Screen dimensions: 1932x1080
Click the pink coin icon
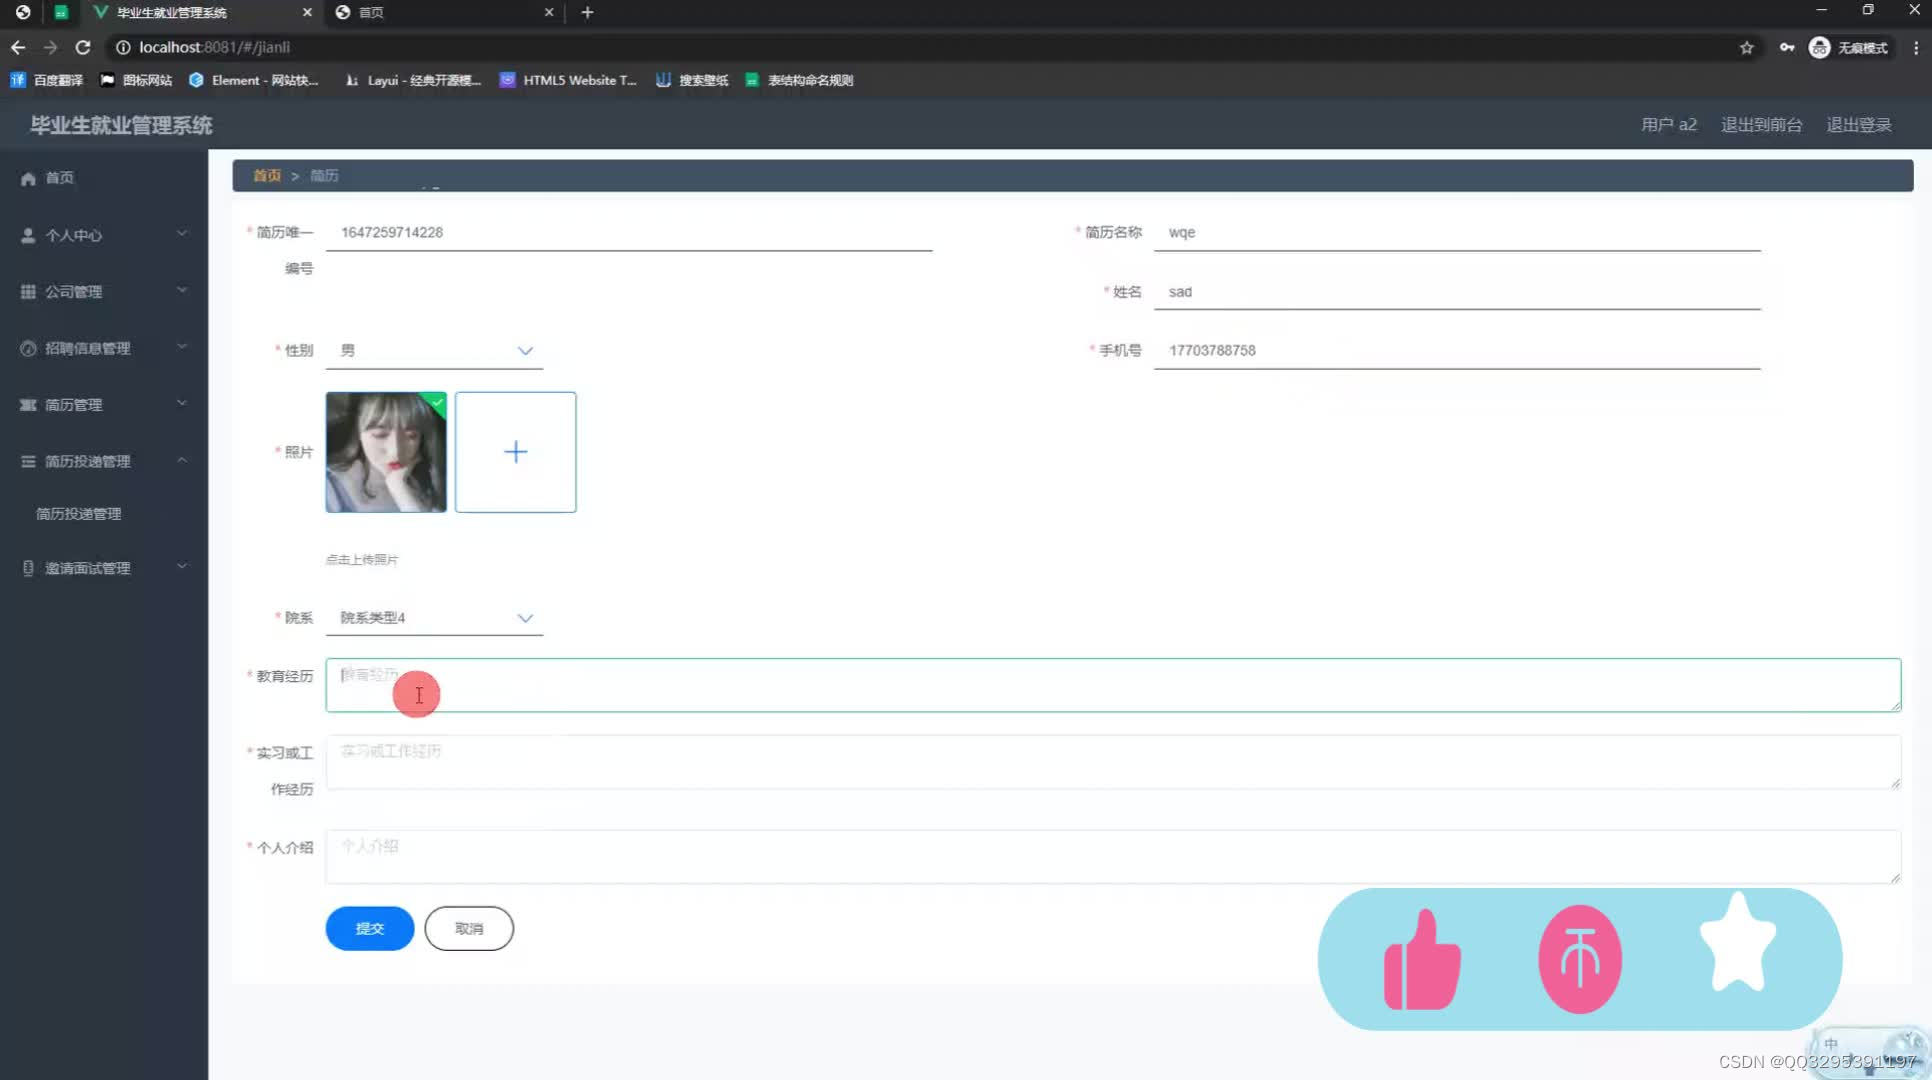click(1580, 959)
